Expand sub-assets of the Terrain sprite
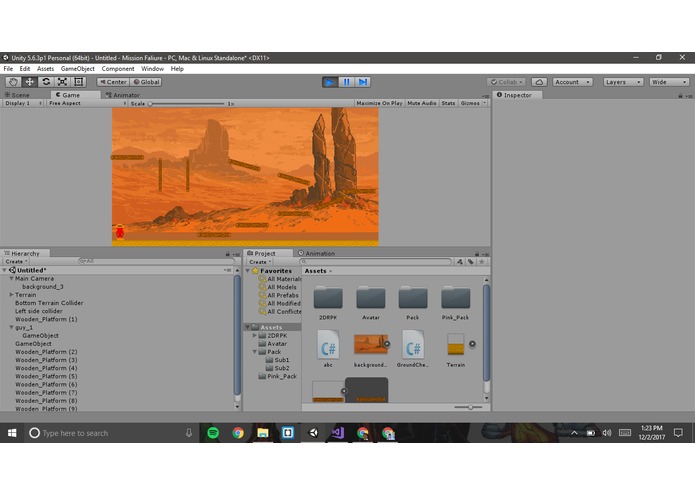The height and width of the screenshot is (494, 695). point(472,344)
